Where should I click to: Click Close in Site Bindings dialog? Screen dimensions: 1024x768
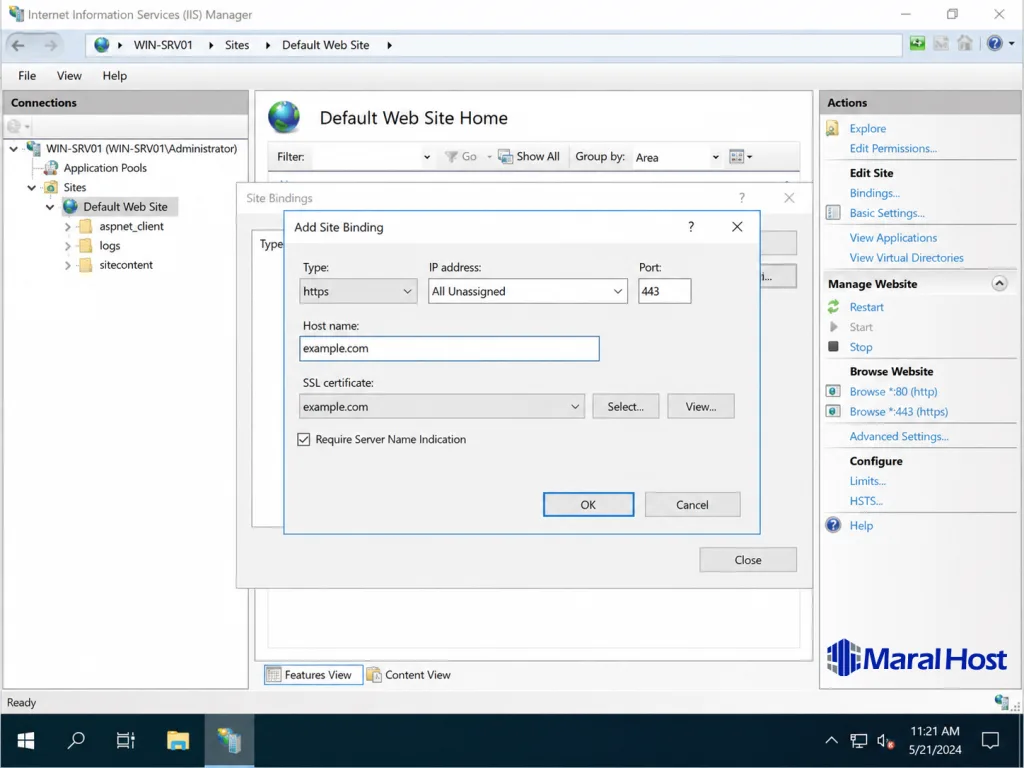(748, 560)
